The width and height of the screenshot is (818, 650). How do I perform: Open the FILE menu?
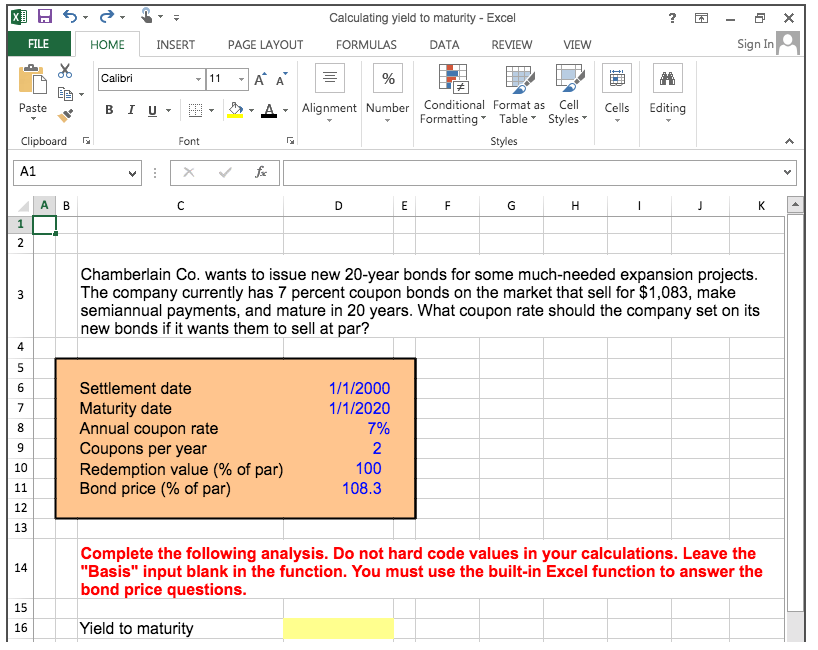click(38, 44)
